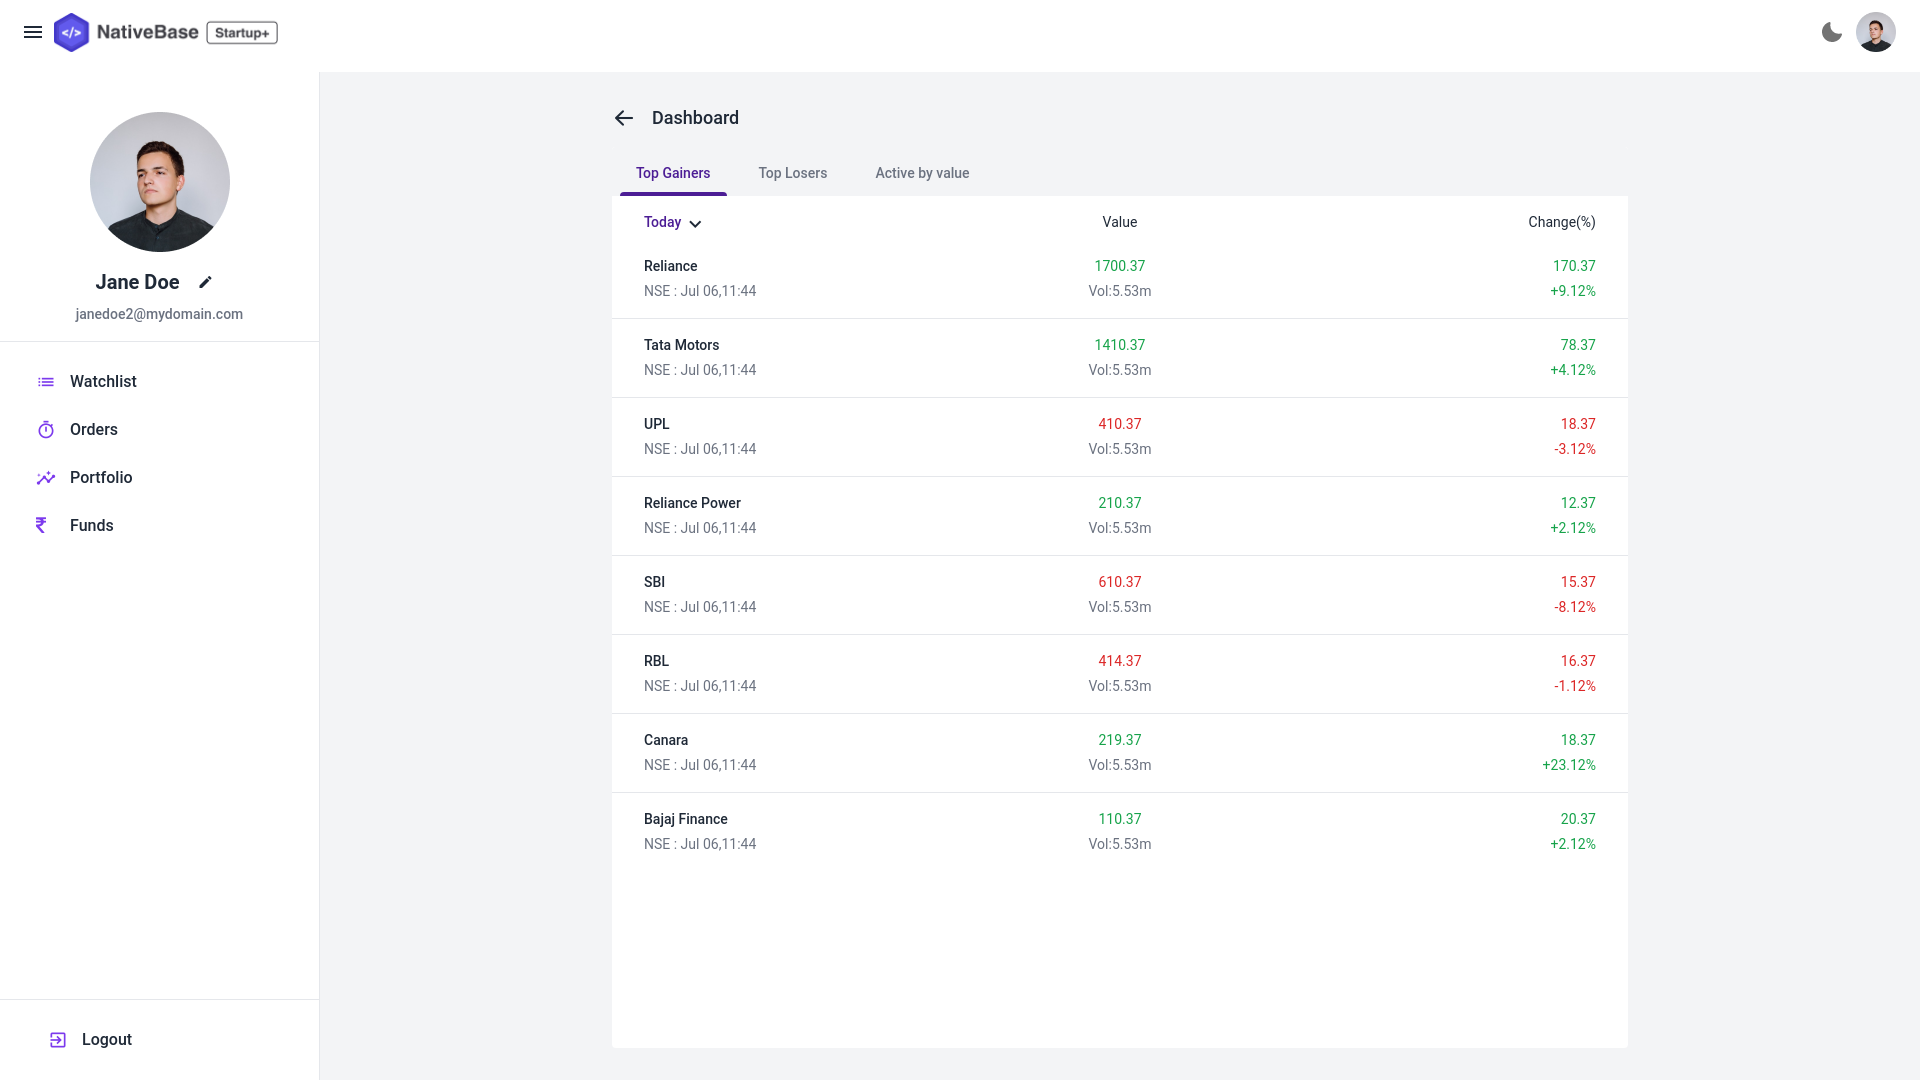Click the +4.12% change for Tata Motors
The width and height of the screenshot is (1920, 1080).
pos(1573,370)
